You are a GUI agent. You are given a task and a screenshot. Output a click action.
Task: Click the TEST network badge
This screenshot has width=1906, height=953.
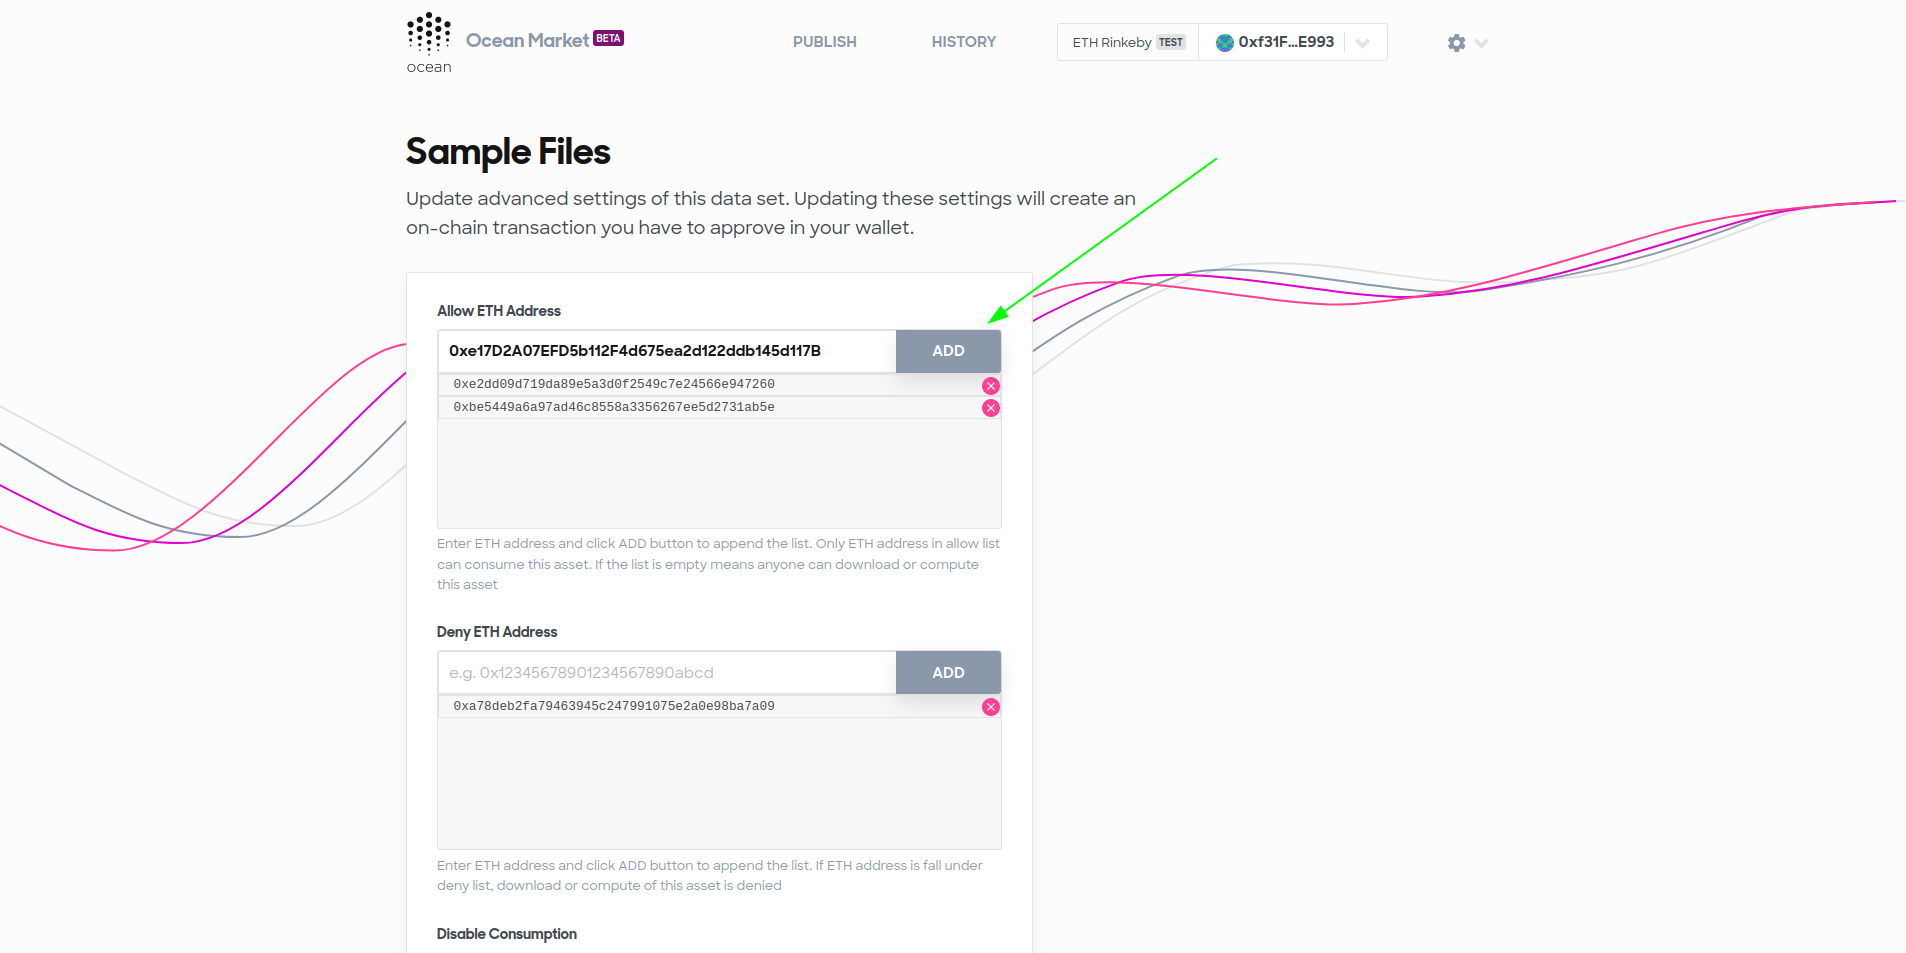click(1170, 42)
